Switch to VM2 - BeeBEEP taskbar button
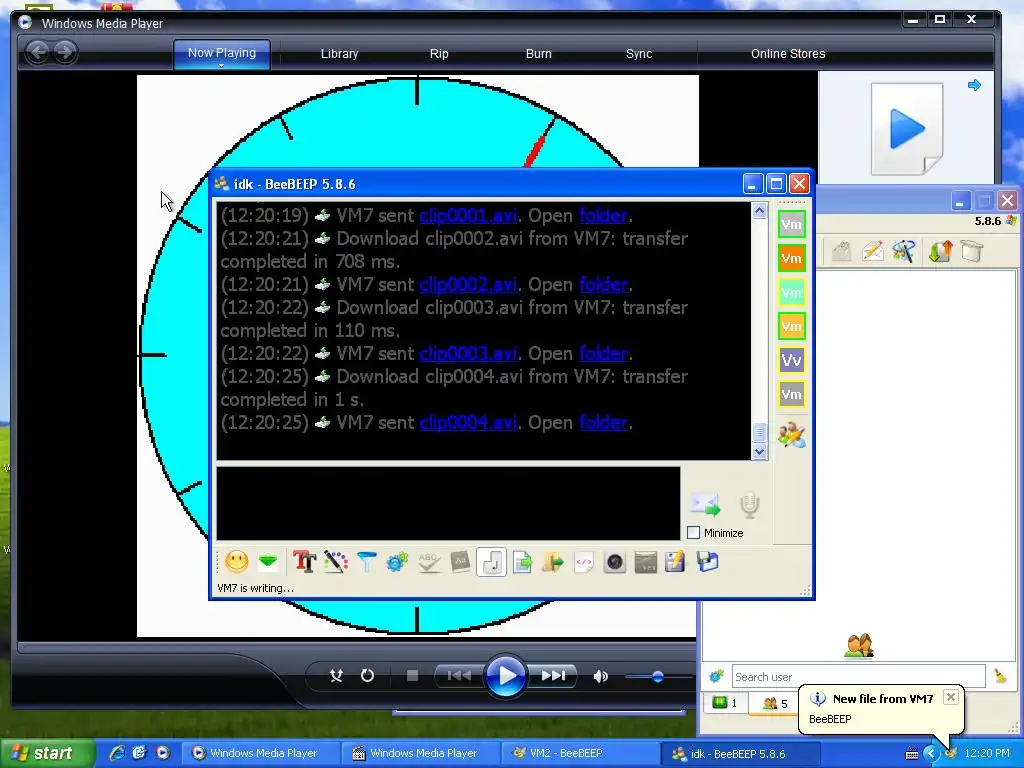This screenshot has width=1024, height=768. click(x=579, y=753)
